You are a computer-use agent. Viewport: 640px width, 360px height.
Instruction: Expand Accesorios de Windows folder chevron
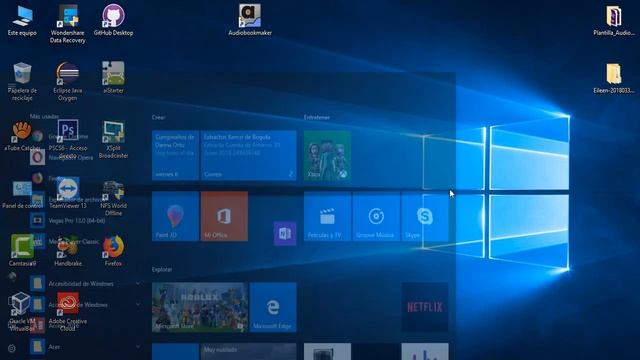pos(138,304)
